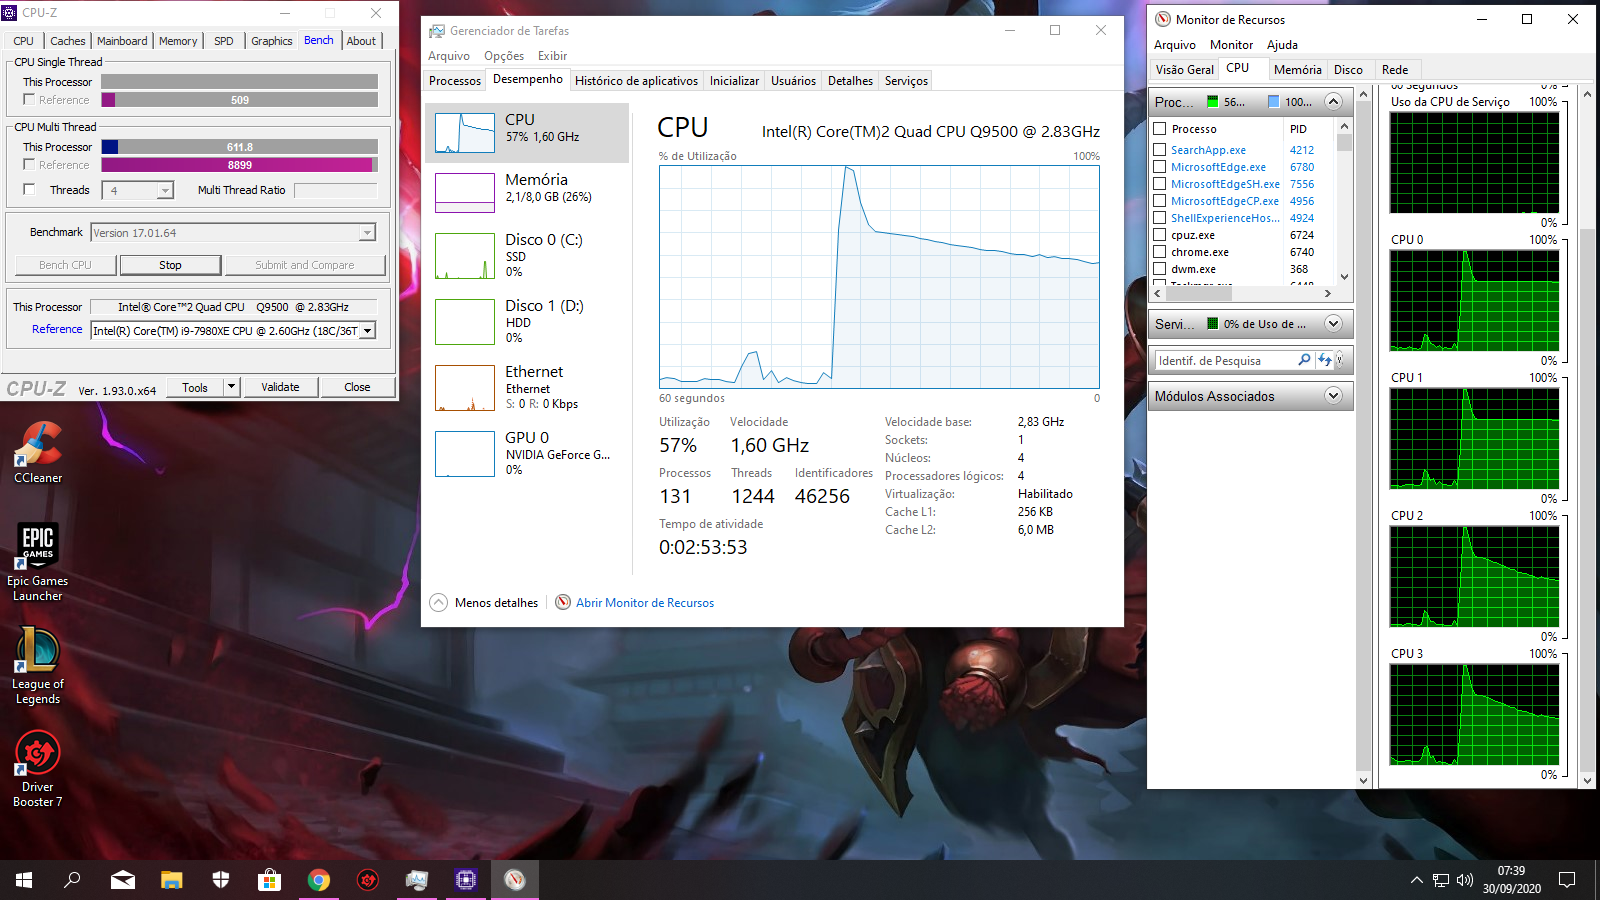Open Abrir Monitor de Recursos link
Viewport: 1600px width, 900px height.
[645, 603]
